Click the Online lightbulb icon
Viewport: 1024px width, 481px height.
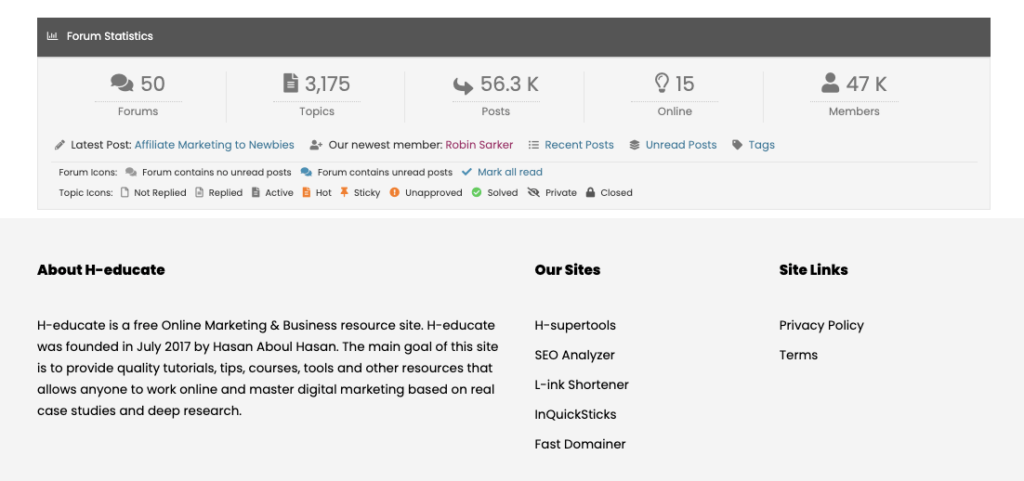[661, 84]
